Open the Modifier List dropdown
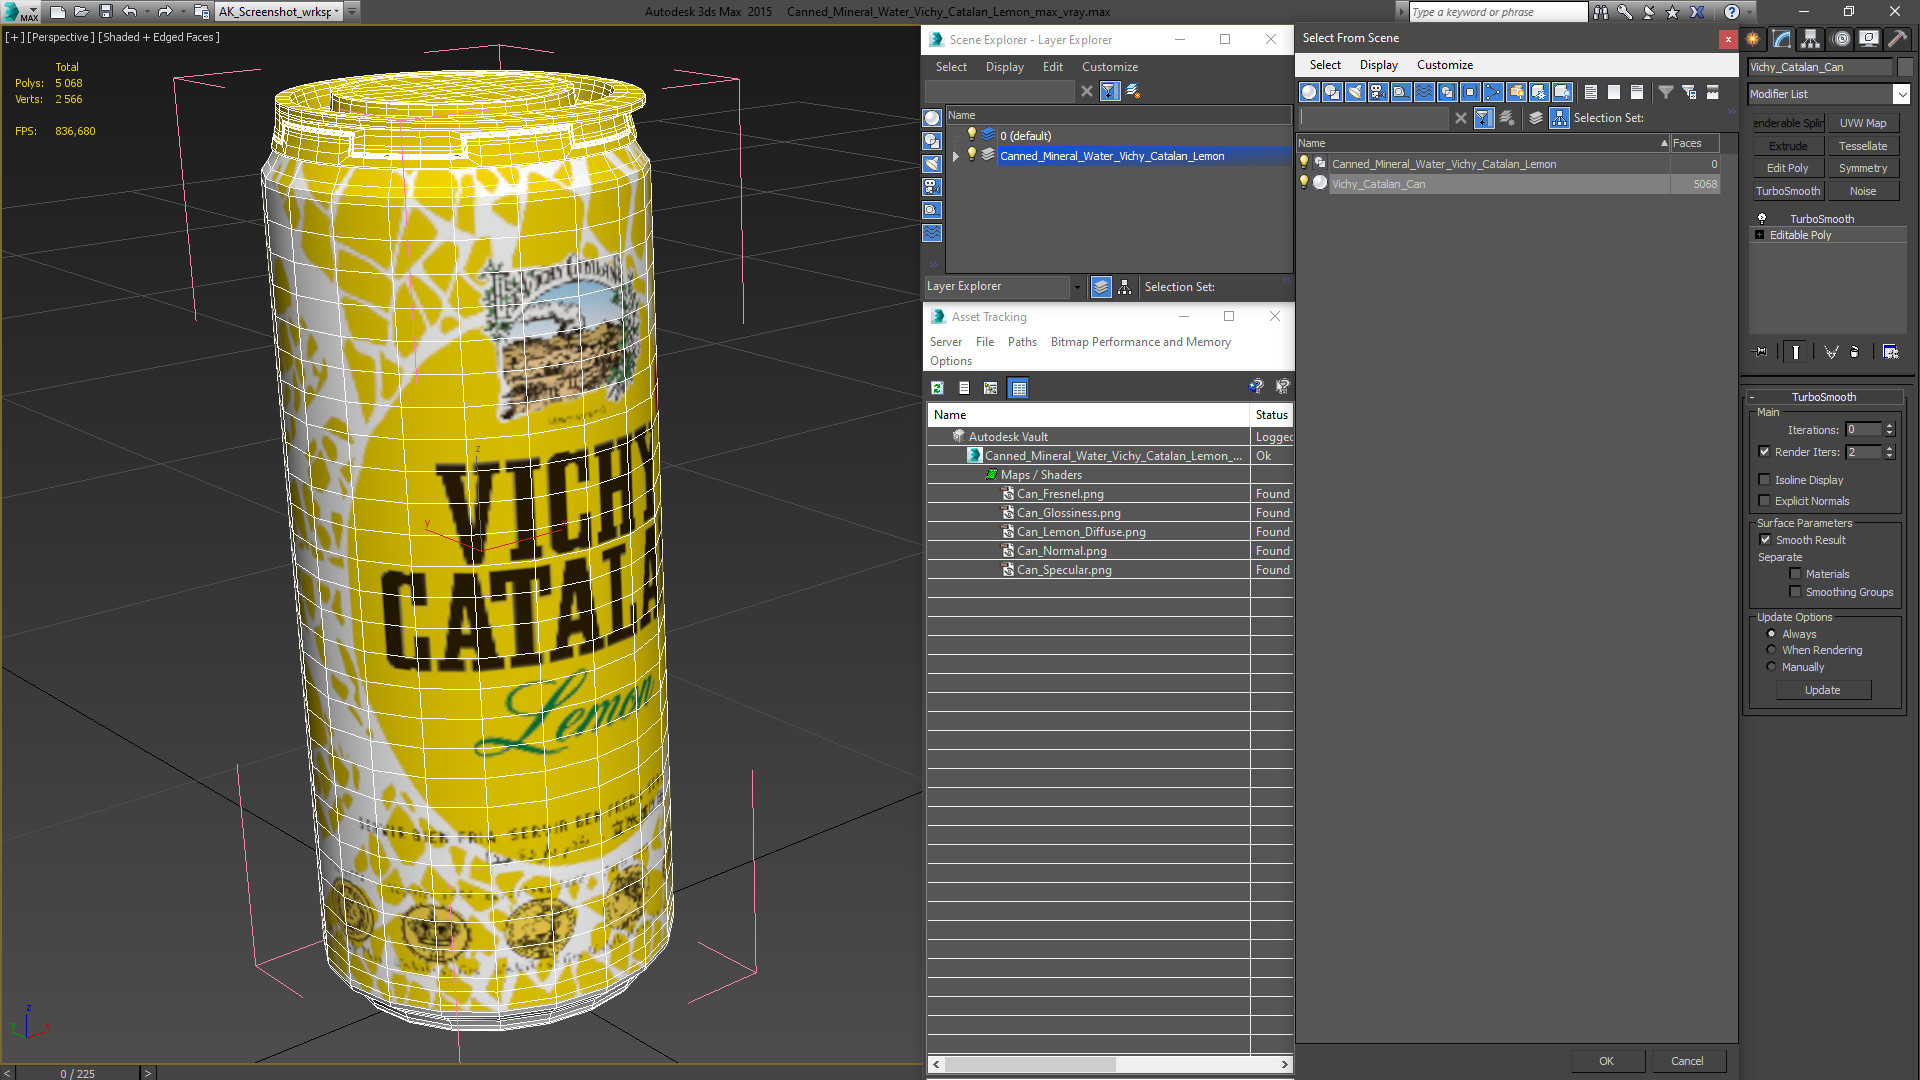The image size is (1920, 1080). point(1901,94)
